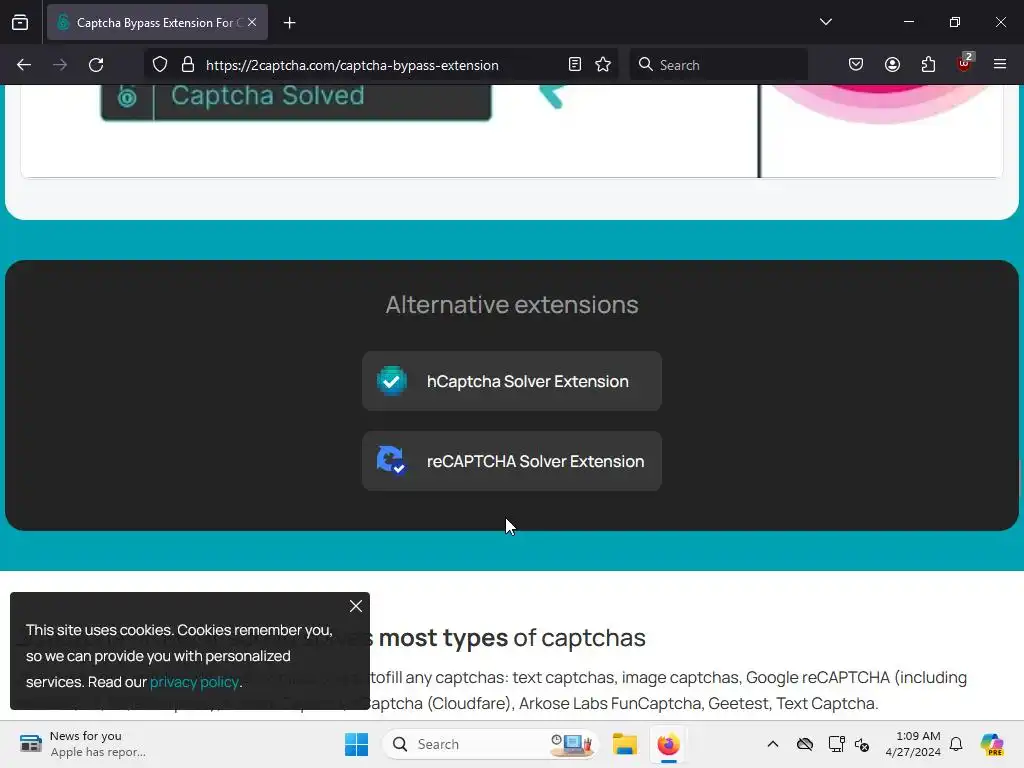Show site security padlock information
Viewport: 1024px width, 768px height.
pos(188,65)
